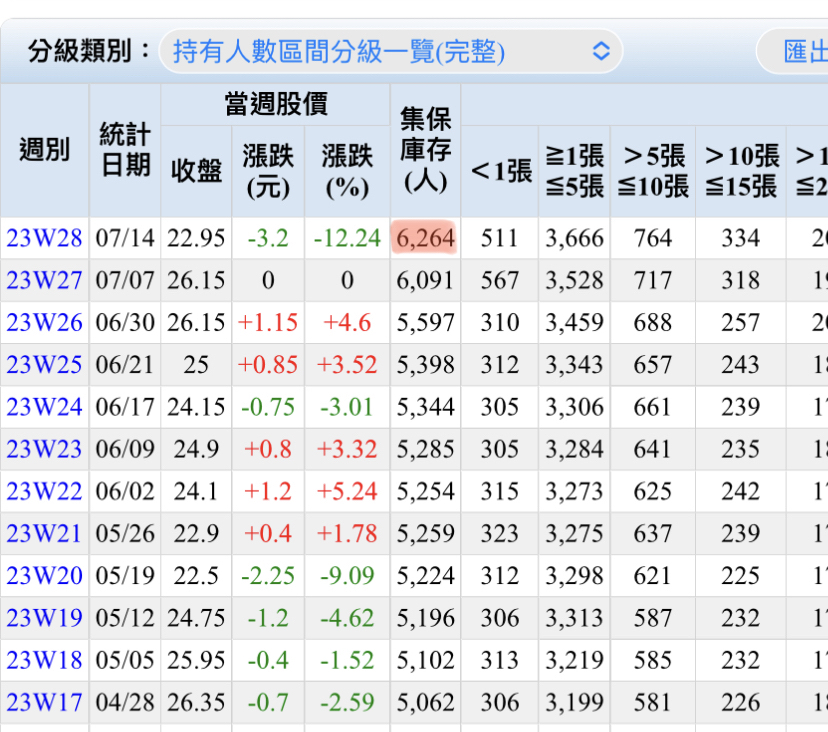
Task: Select percent change -12.24
Action: tap(347, 238)
